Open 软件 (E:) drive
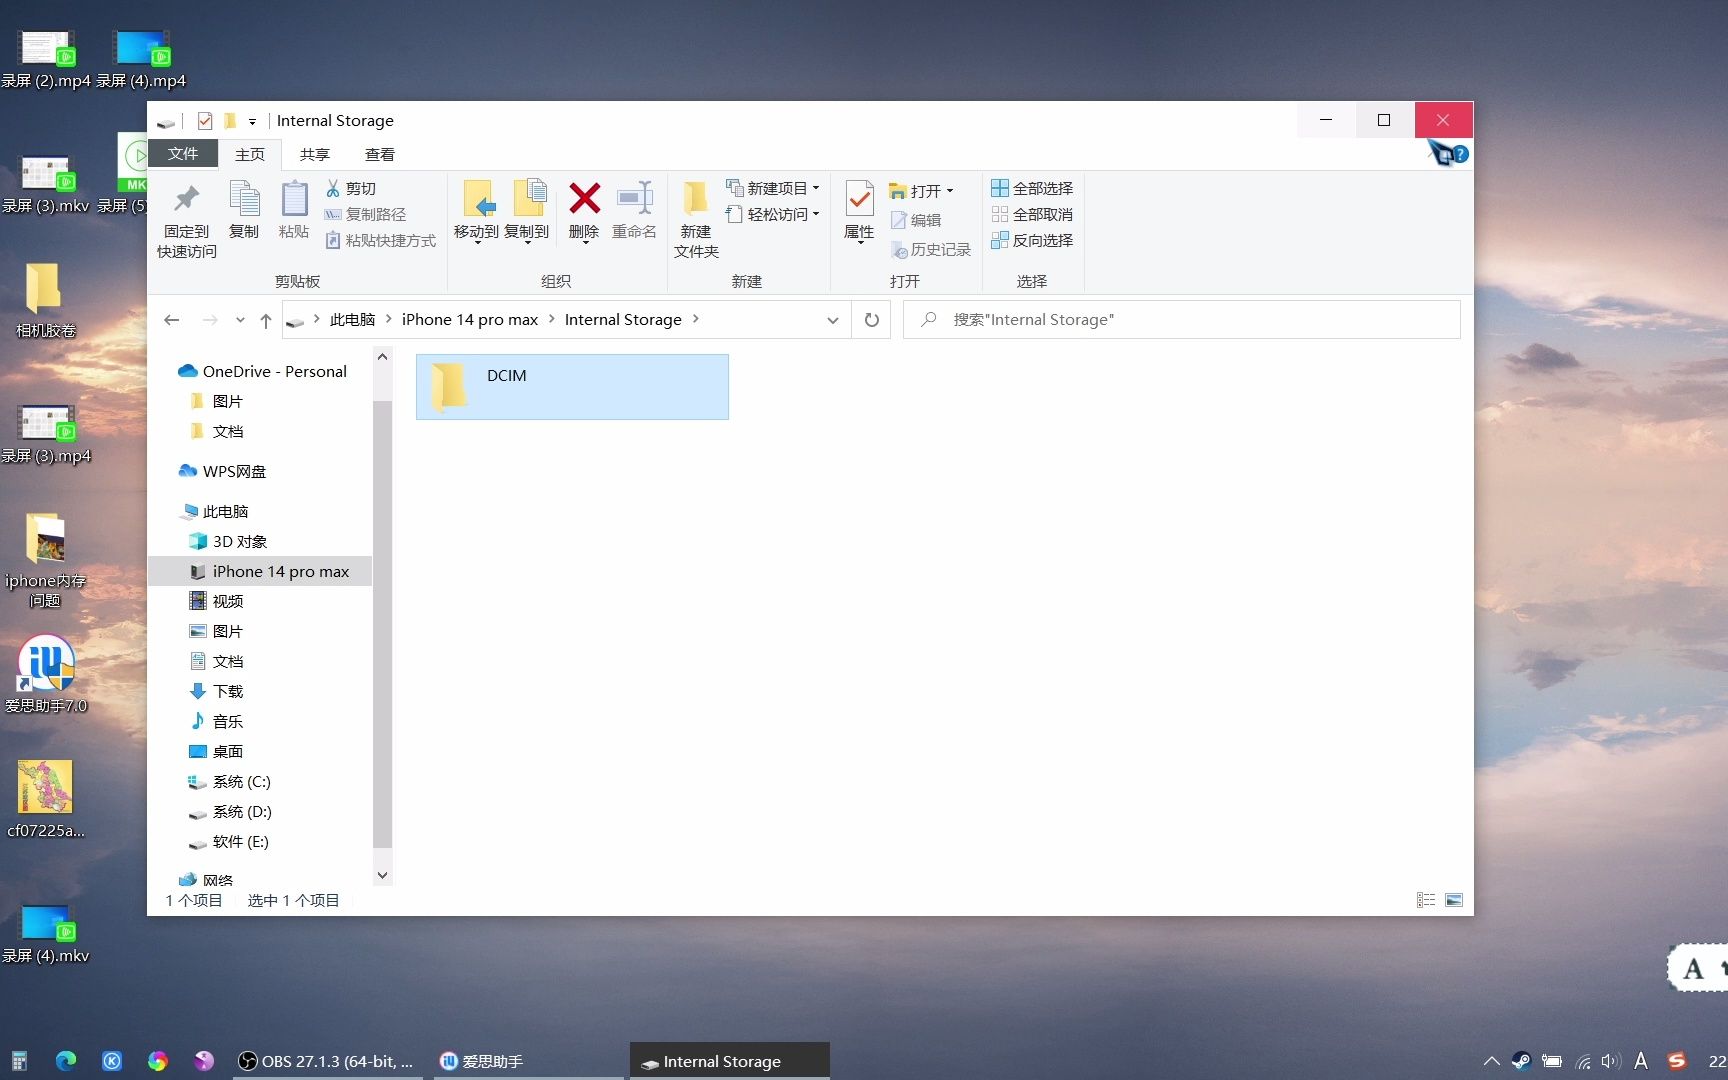Screen dimensions: 1728x1080 tap(229, 841)
